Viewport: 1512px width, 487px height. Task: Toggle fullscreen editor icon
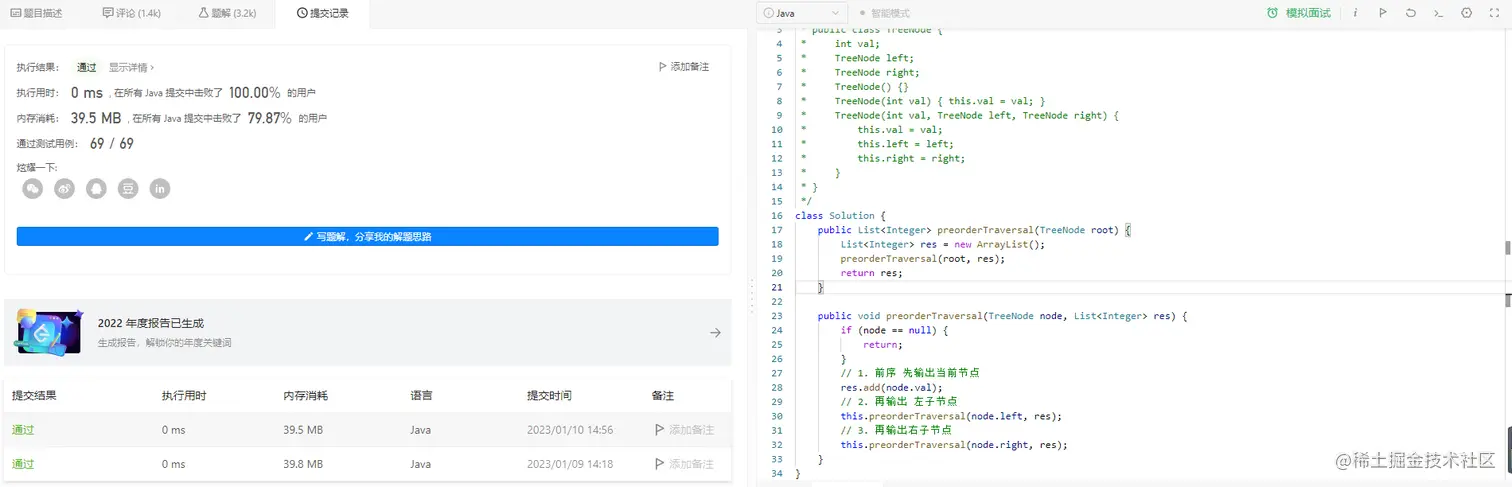tap(1495, 13)
